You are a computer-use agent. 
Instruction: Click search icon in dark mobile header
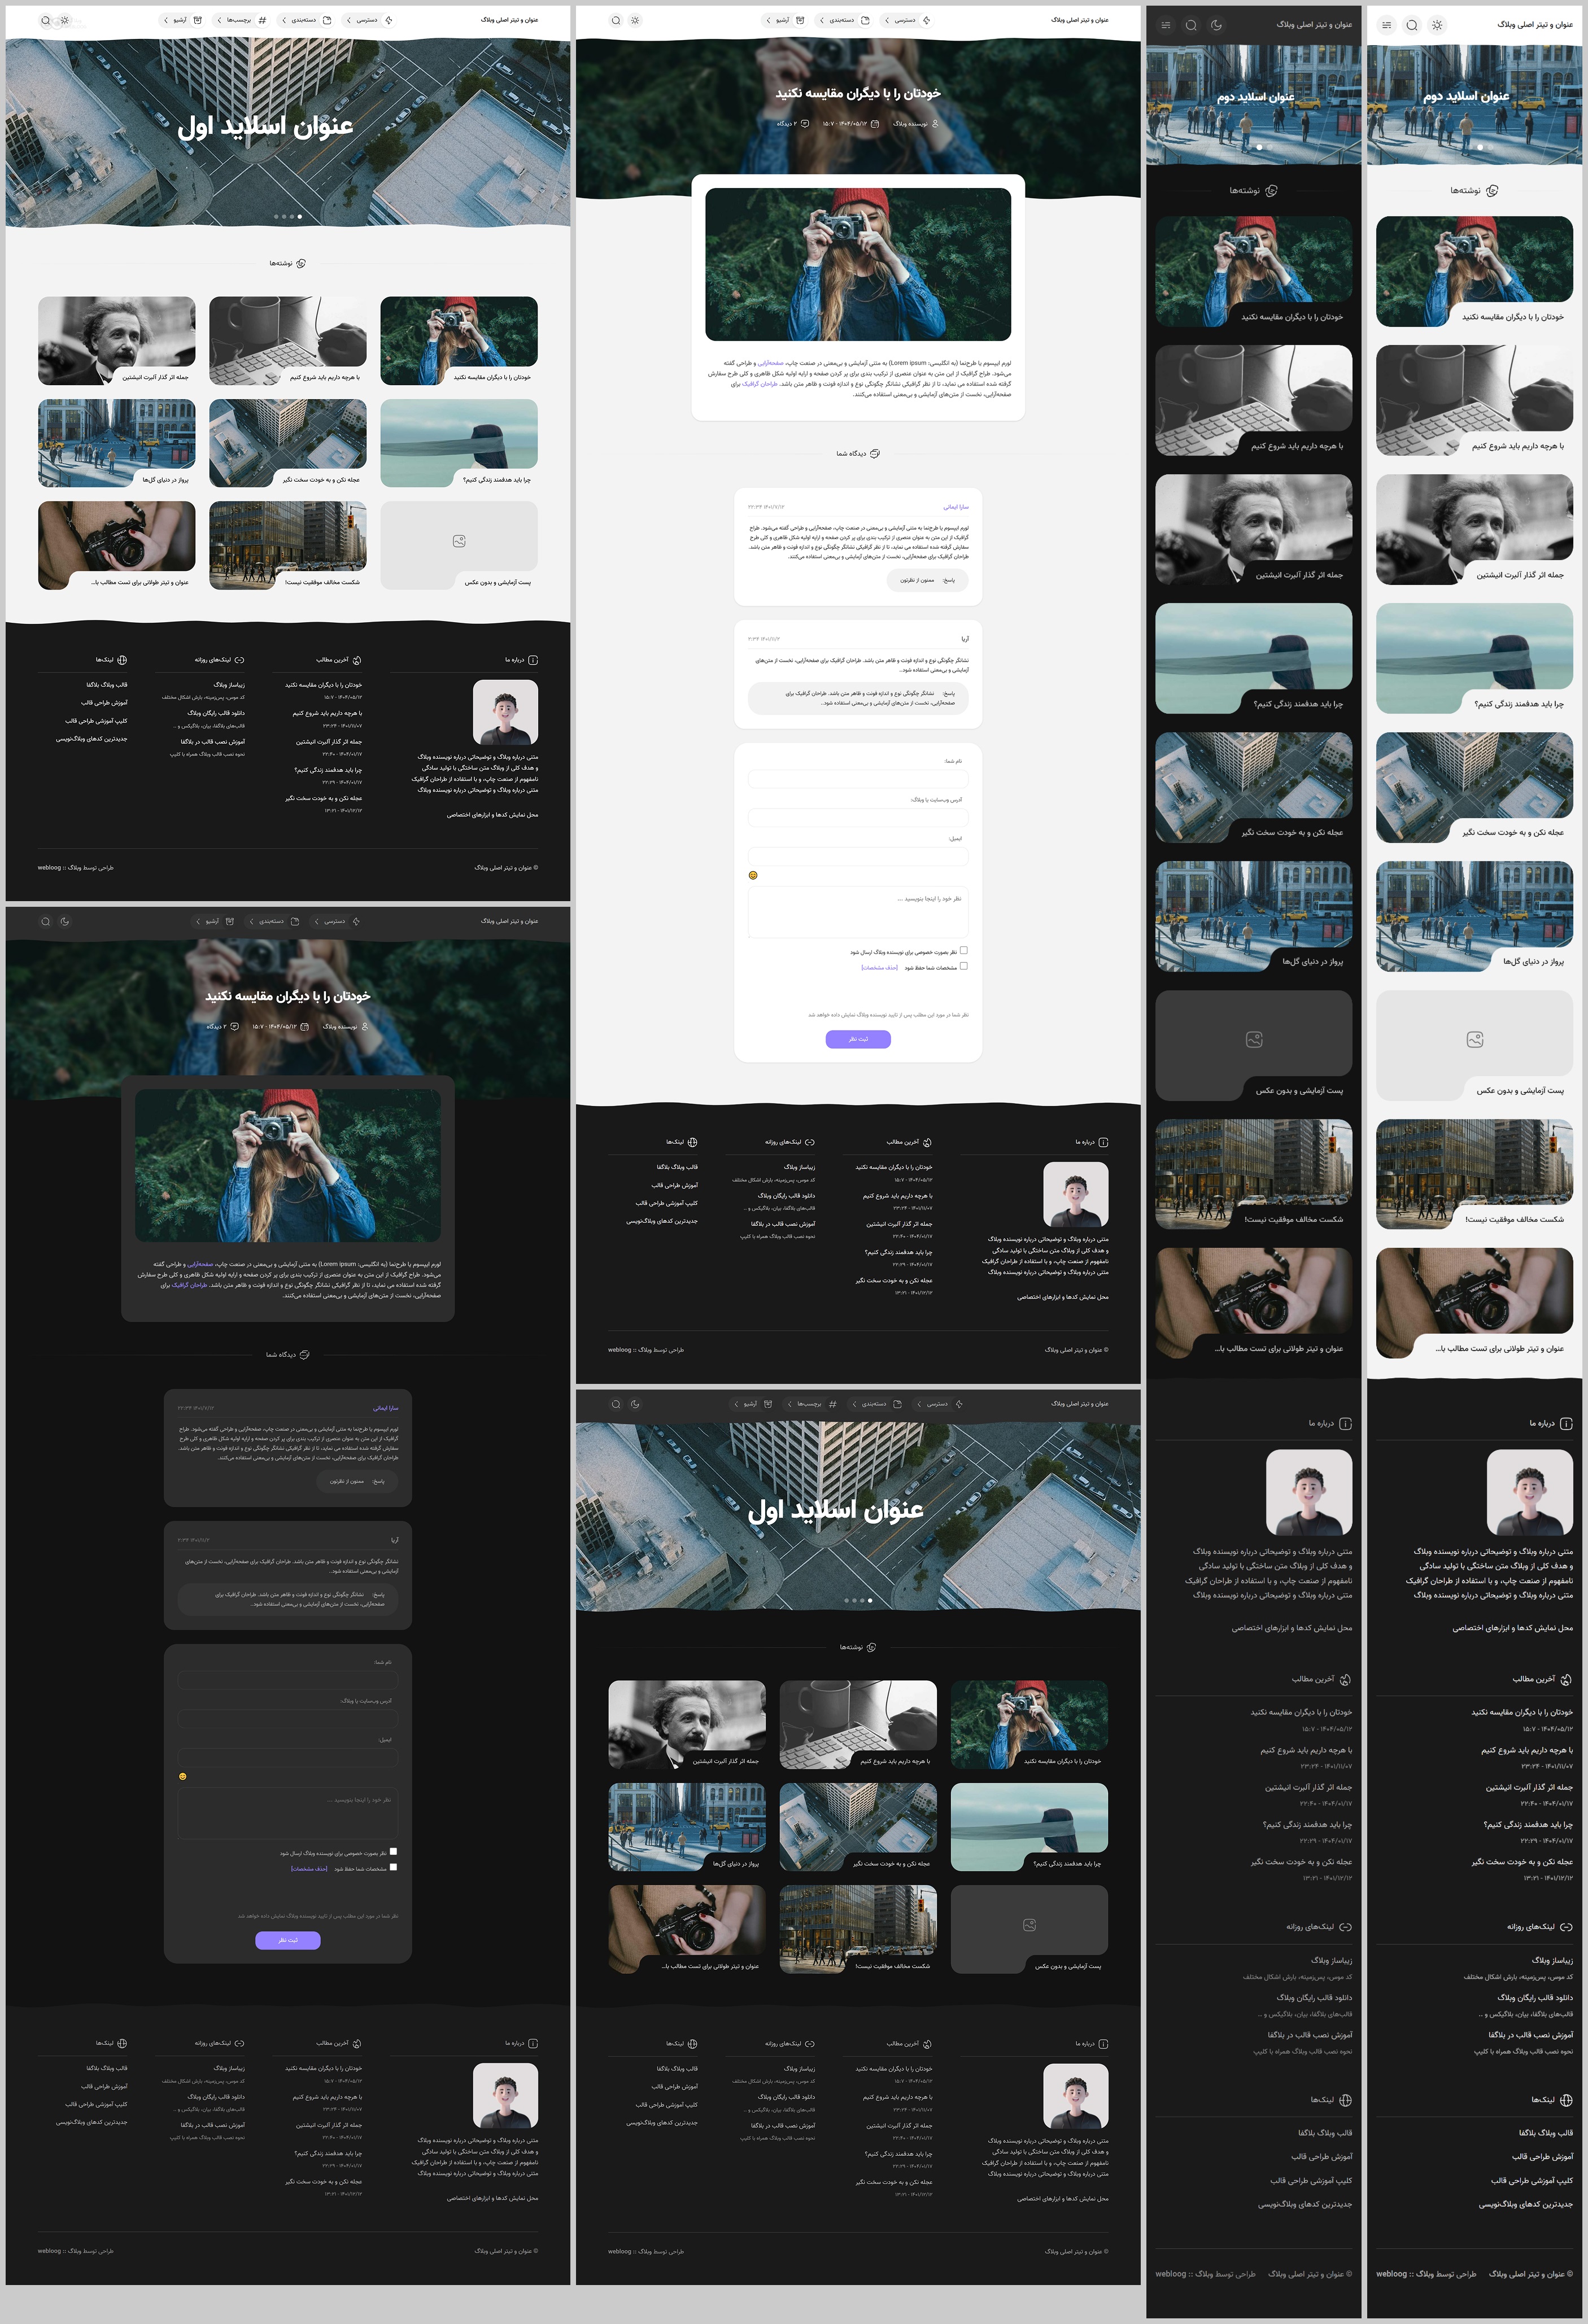click(x=1191, y=25)
